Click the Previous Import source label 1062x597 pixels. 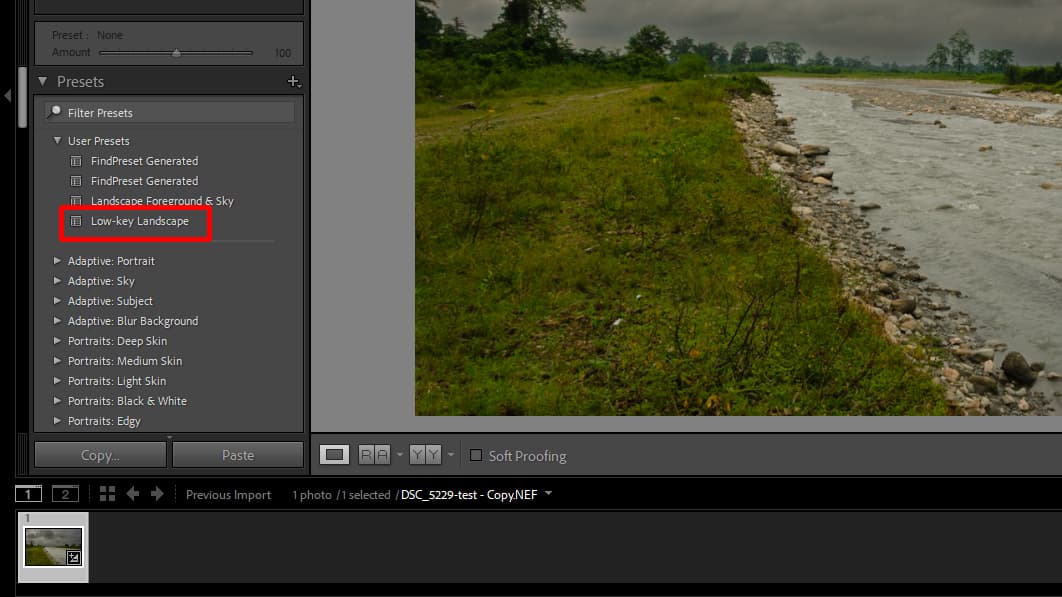point(228,495)
